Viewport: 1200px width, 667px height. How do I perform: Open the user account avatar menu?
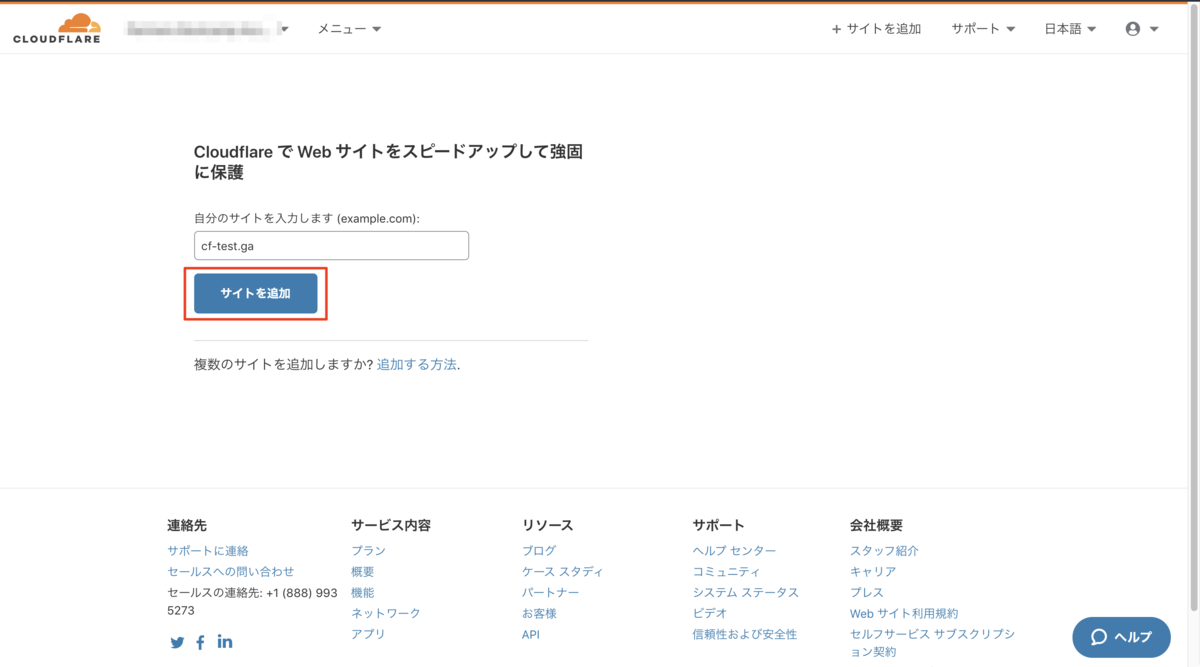pos(1142,29)
